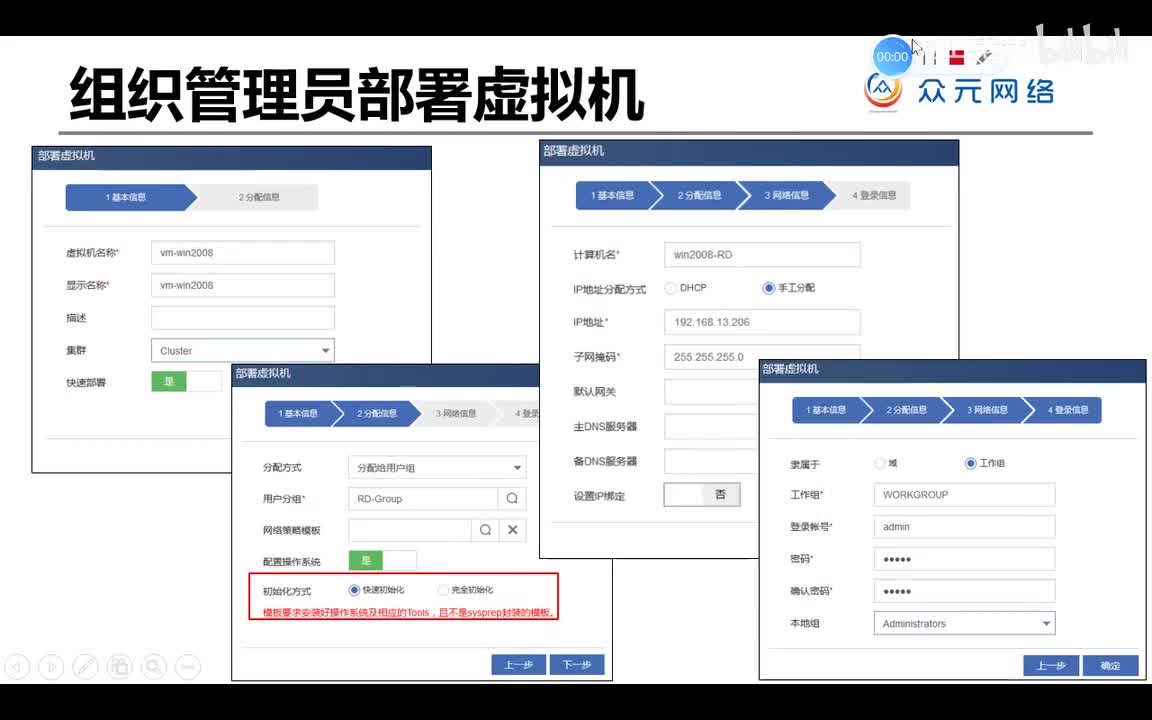Select the 手工分配 radio option

click(768, 288)
